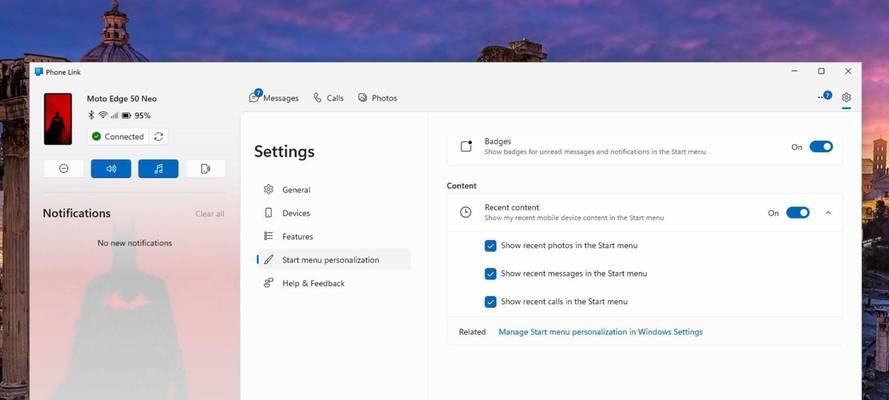Click the Do Not Disturb button
This screenshot has height=400, width=889.
[64, 169]
